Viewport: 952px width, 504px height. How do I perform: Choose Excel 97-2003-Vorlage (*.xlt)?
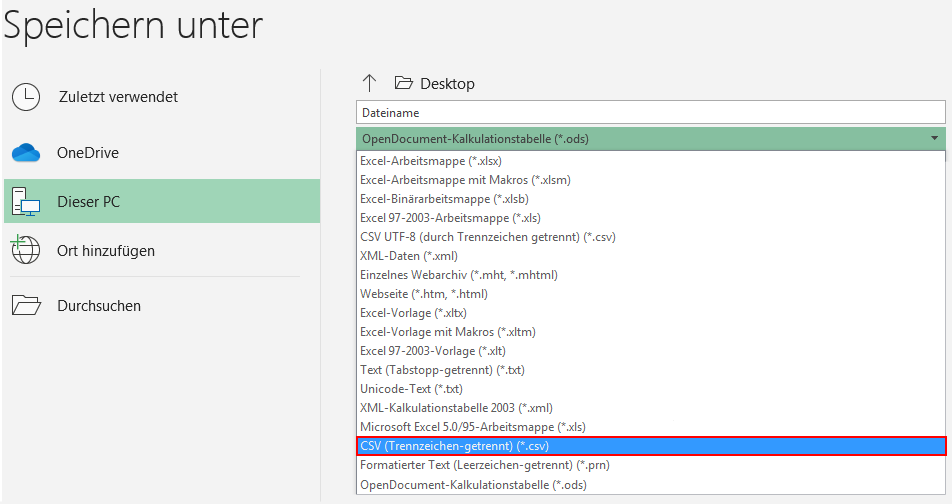[x=651, y=351]
